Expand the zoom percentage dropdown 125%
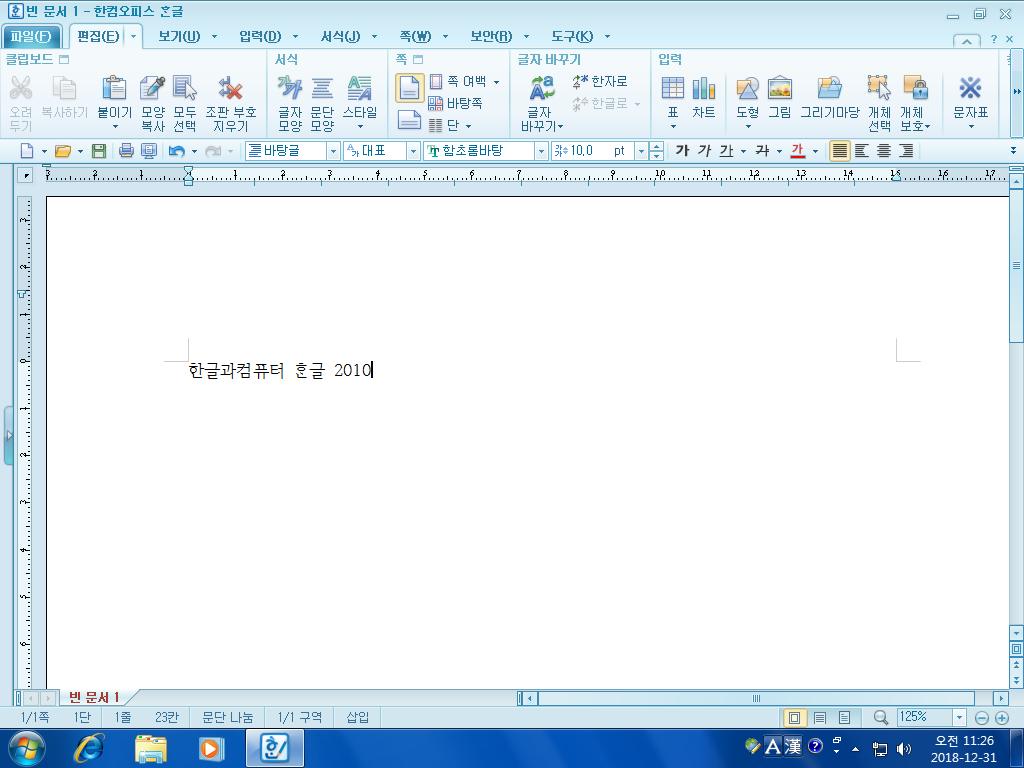The image size is (1024, 768). (959, 717)
